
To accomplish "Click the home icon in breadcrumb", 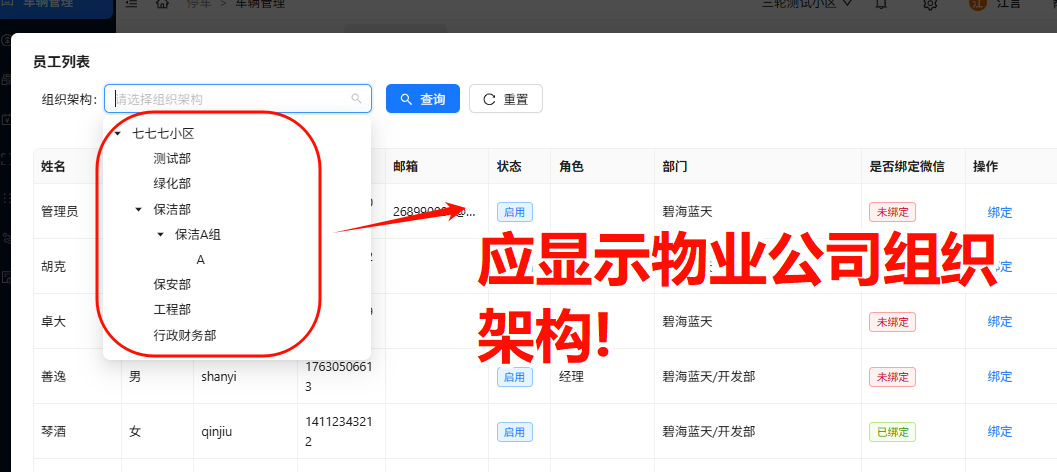I will pos(163,4).
